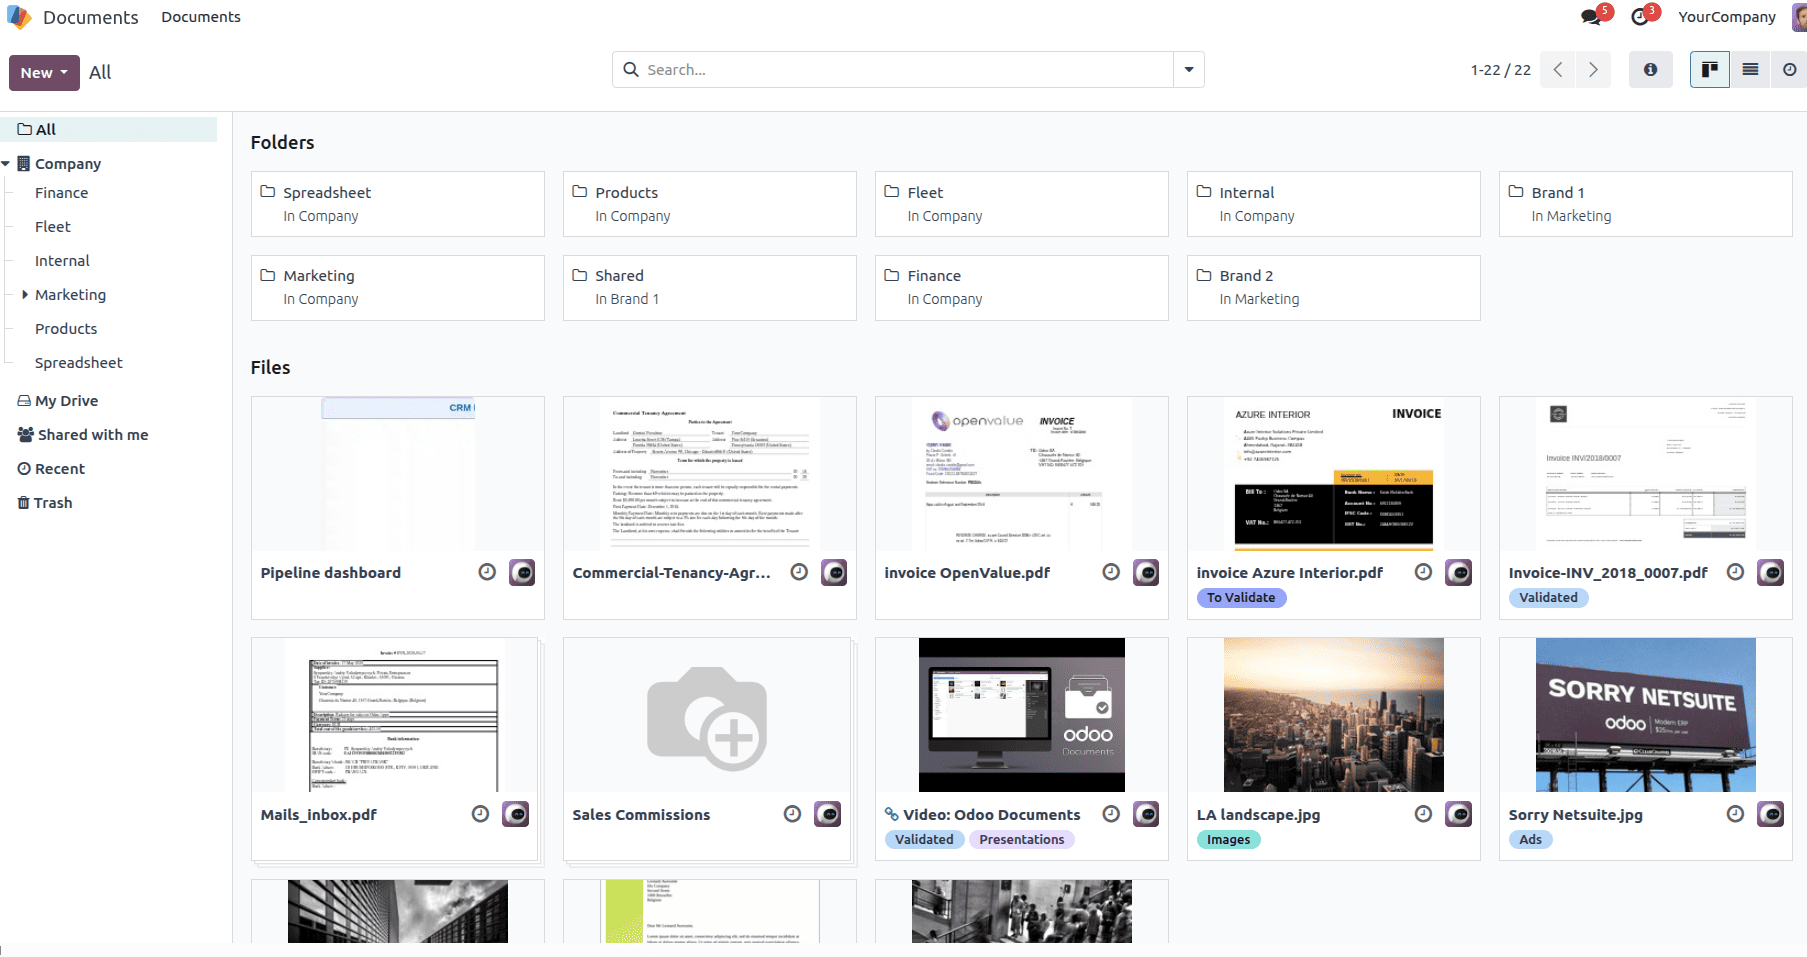Viewport: 1807px width, 957px height.
Task: Select Fleet folder in sidebar tree
Action: [53, 227]
